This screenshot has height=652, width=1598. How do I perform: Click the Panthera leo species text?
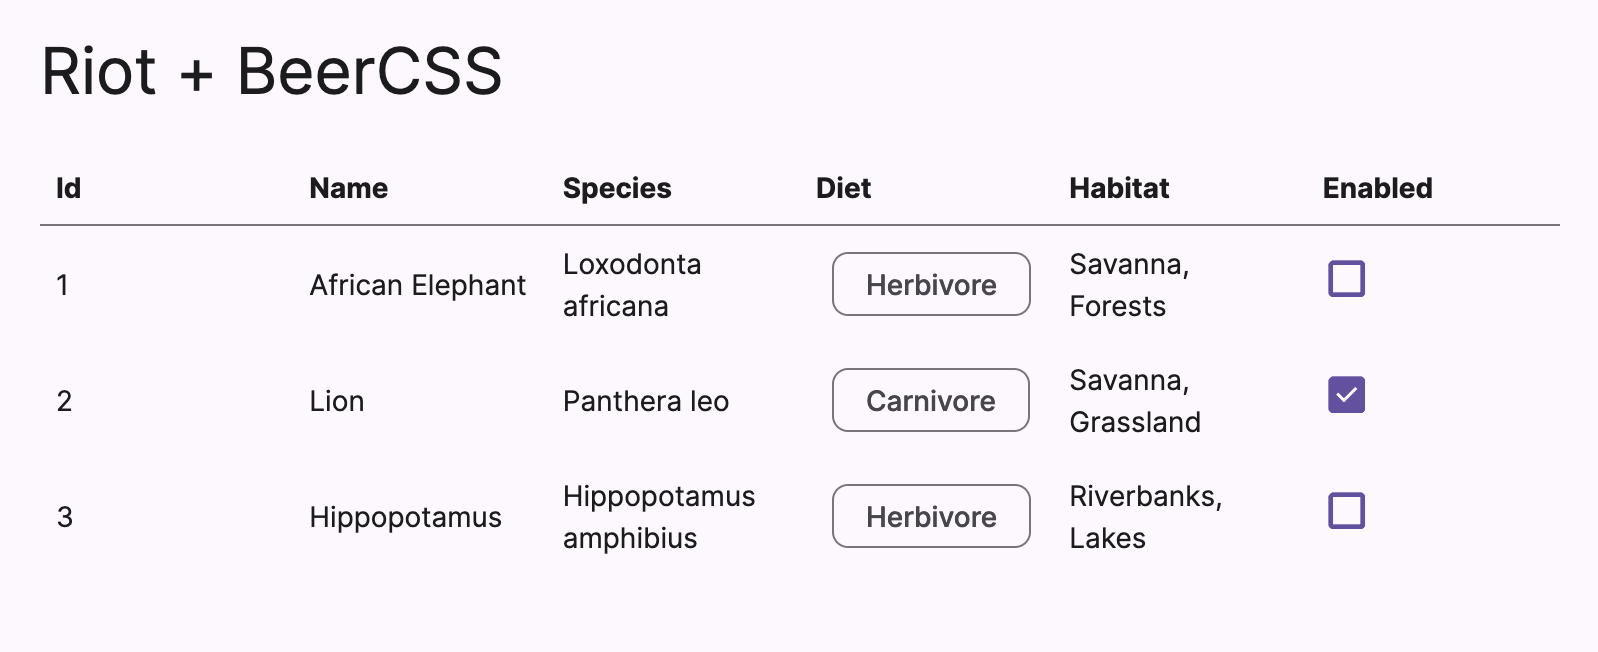click(645, 402)
